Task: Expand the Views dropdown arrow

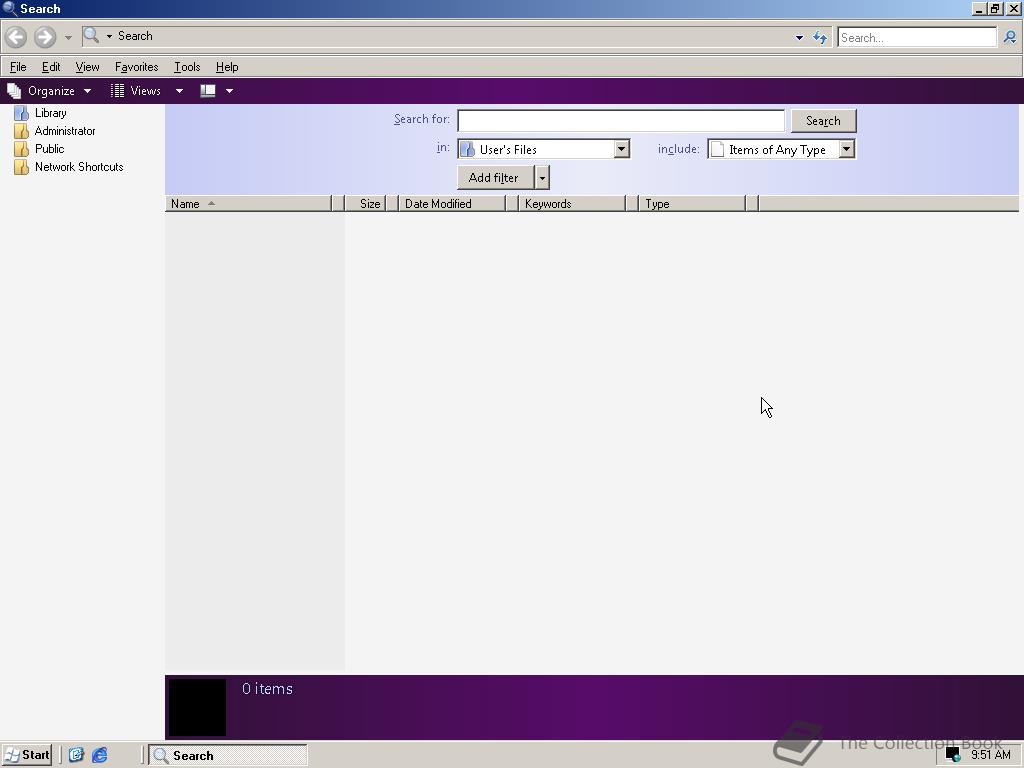Action: tap(179, 91)
